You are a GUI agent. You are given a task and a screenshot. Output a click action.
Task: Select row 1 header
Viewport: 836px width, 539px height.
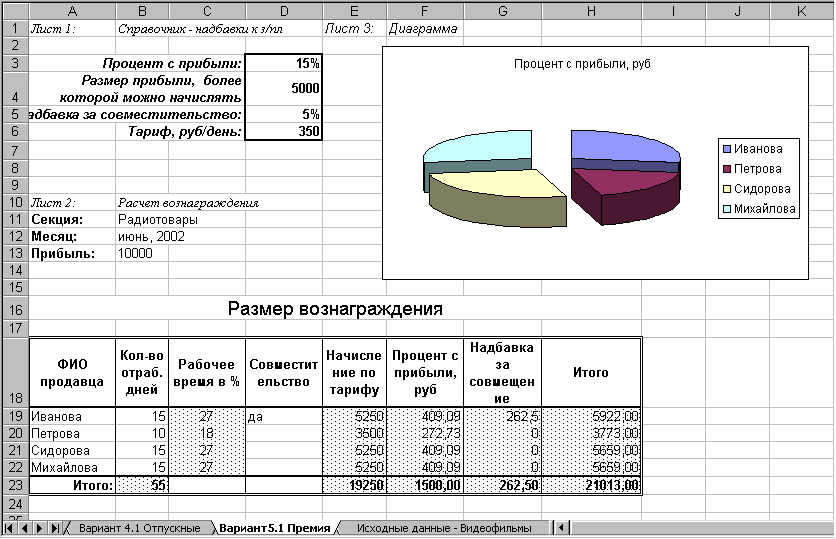tap(15, 28)
